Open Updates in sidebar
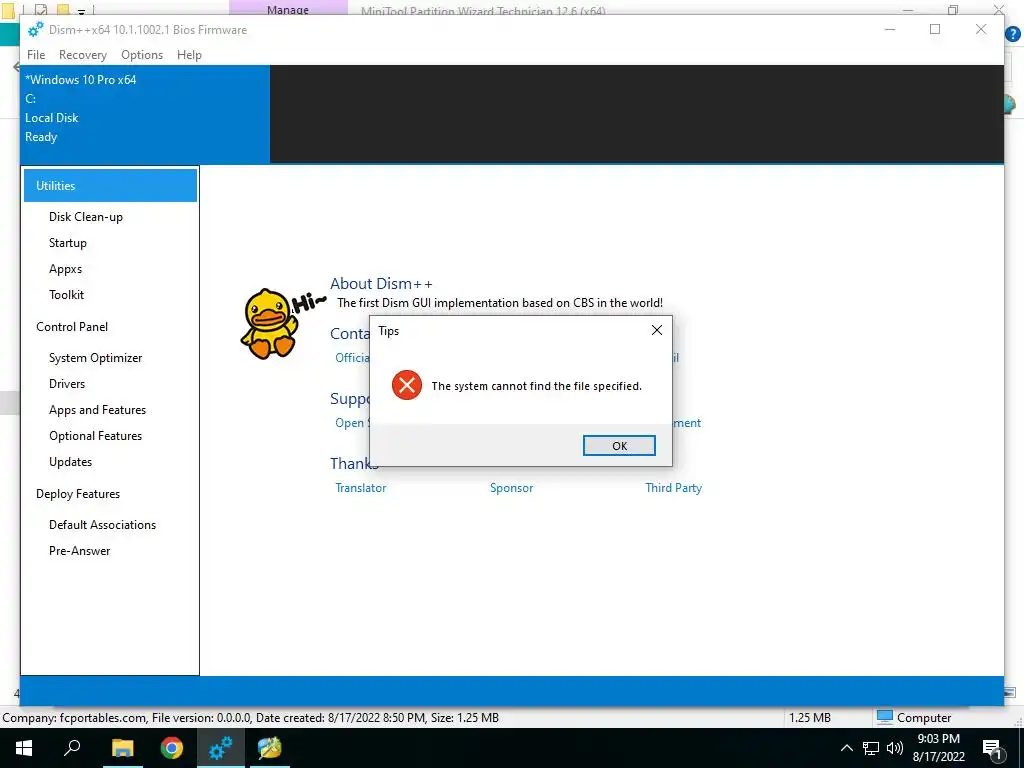 click(x=70, y=462)
